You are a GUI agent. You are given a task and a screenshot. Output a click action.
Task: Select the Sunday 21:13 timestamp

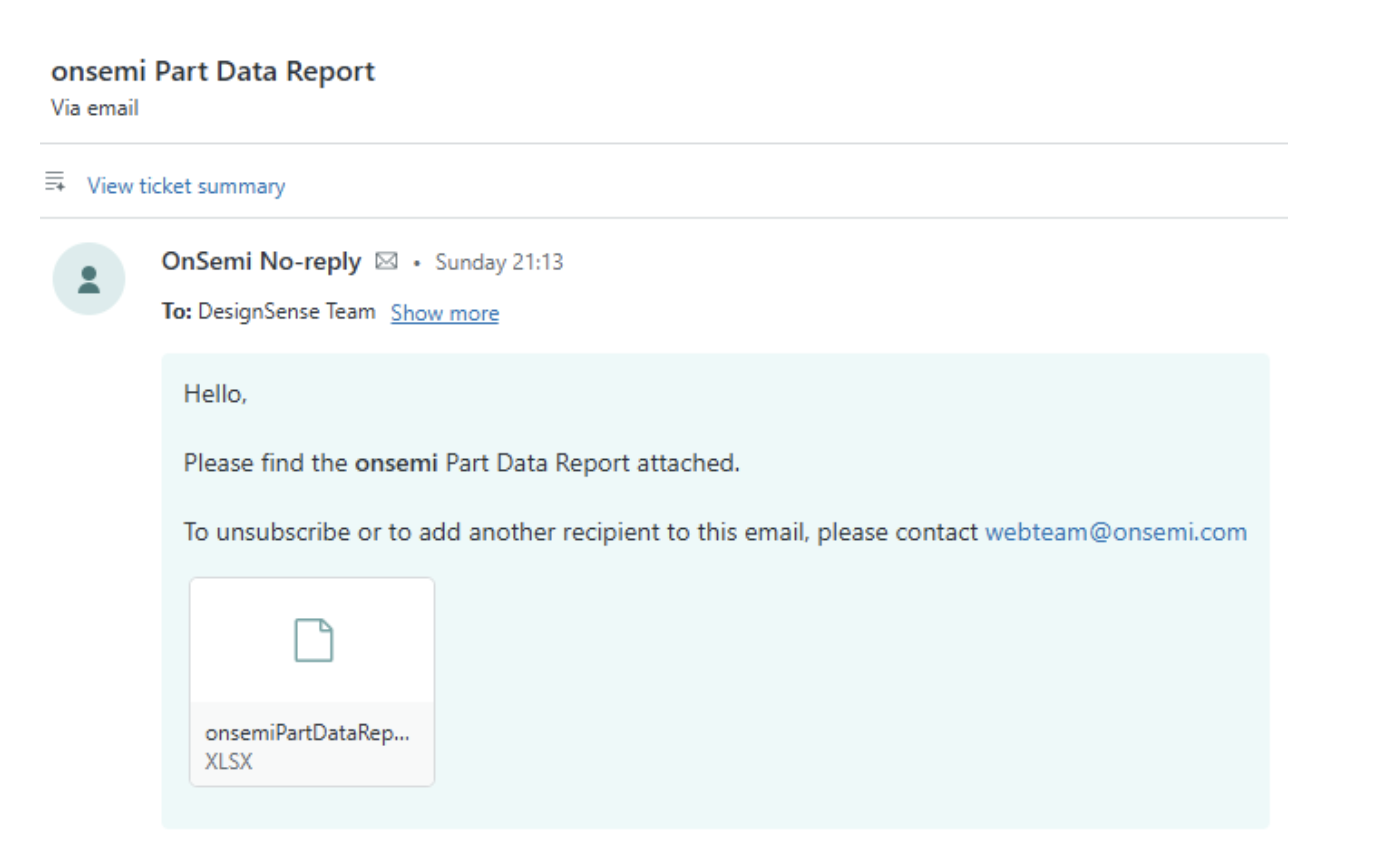click(498, 262)
